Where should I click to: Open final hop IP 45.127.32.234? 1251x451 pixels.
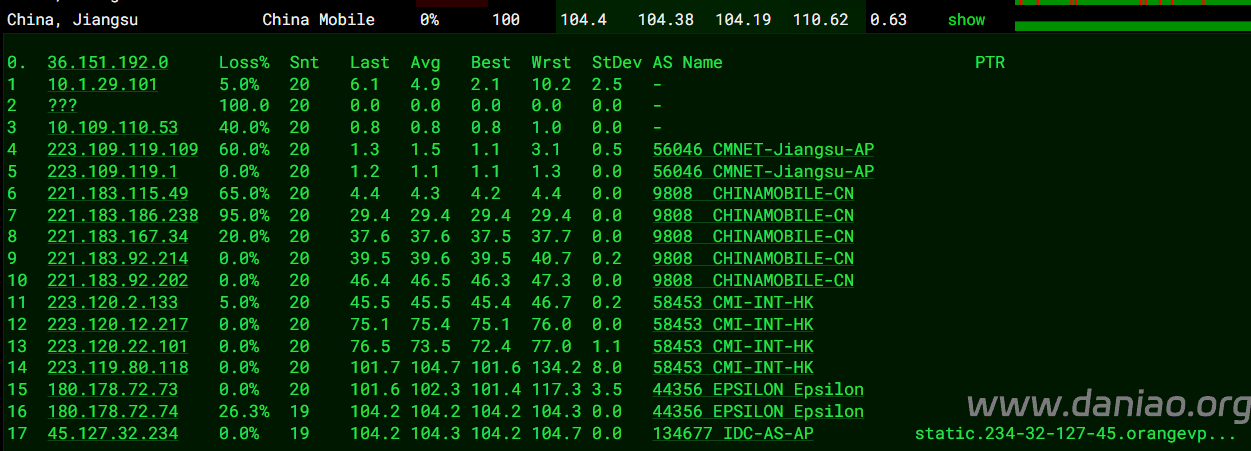[112, 433]
